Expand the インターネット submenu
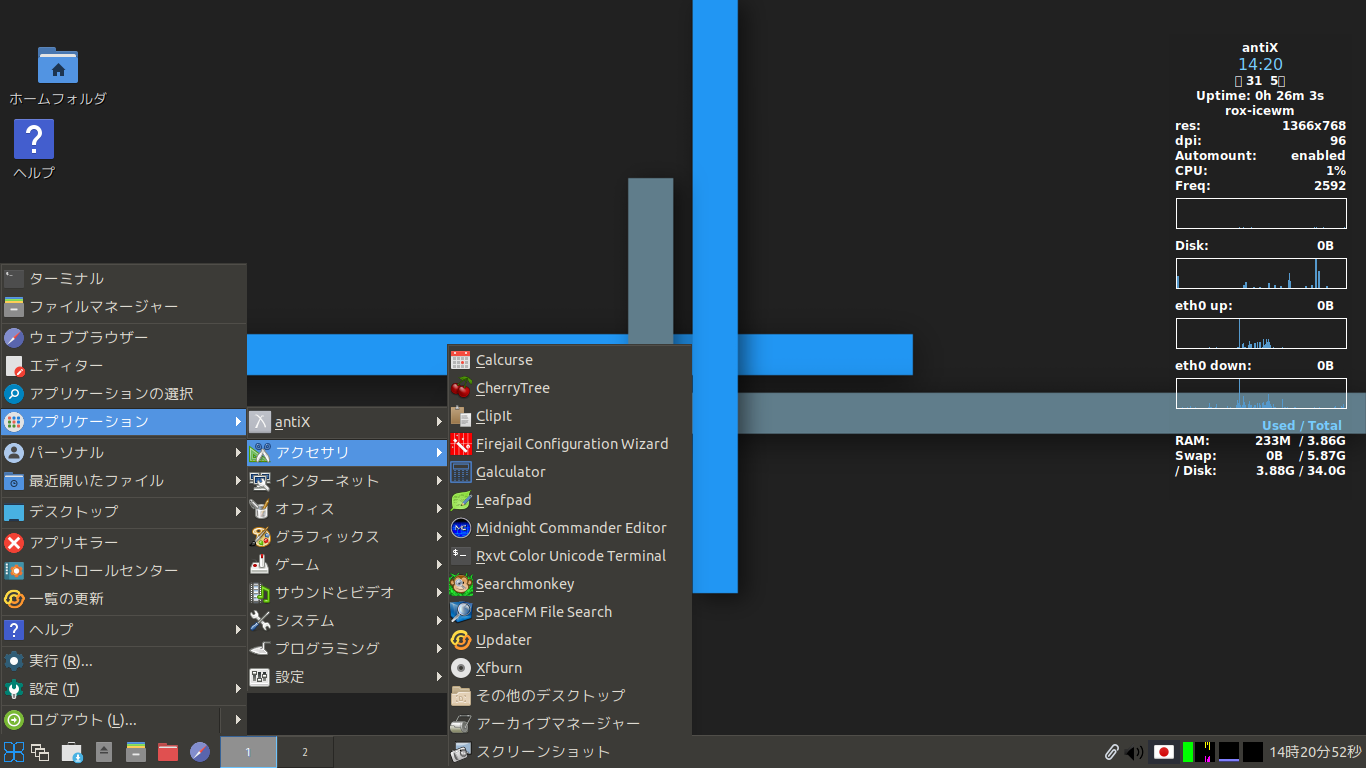1366x768 pixels. [x=346, y=481]
